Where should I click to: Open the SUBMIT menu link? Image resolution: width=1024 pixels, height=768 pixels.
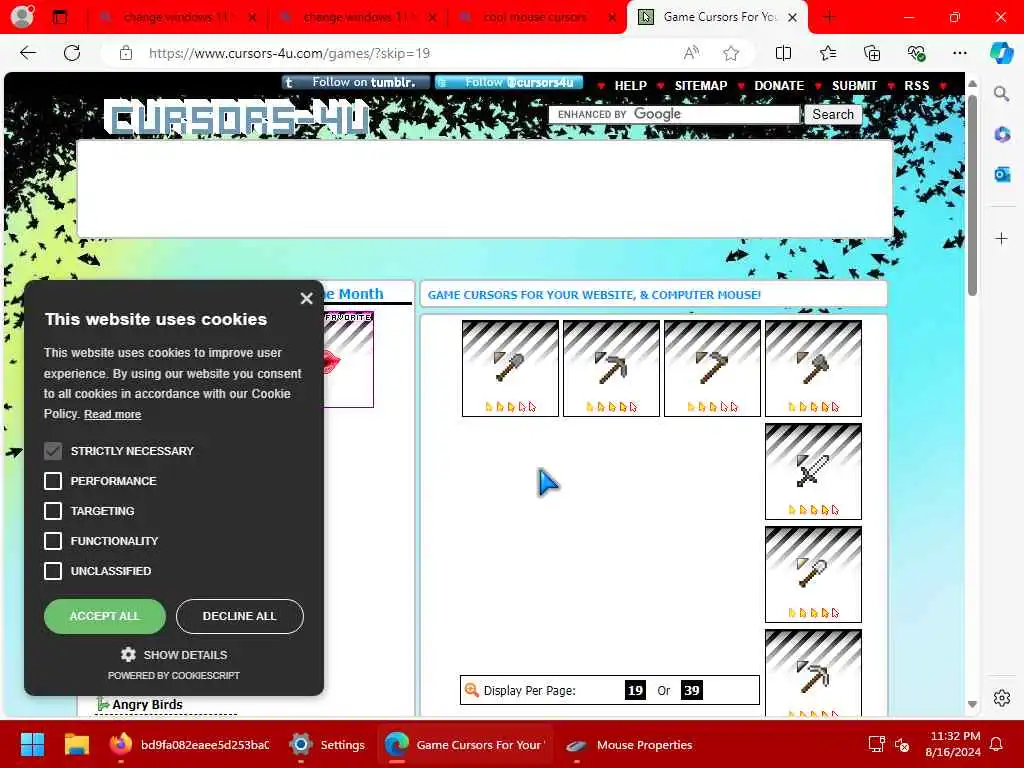tap(854, 86)
